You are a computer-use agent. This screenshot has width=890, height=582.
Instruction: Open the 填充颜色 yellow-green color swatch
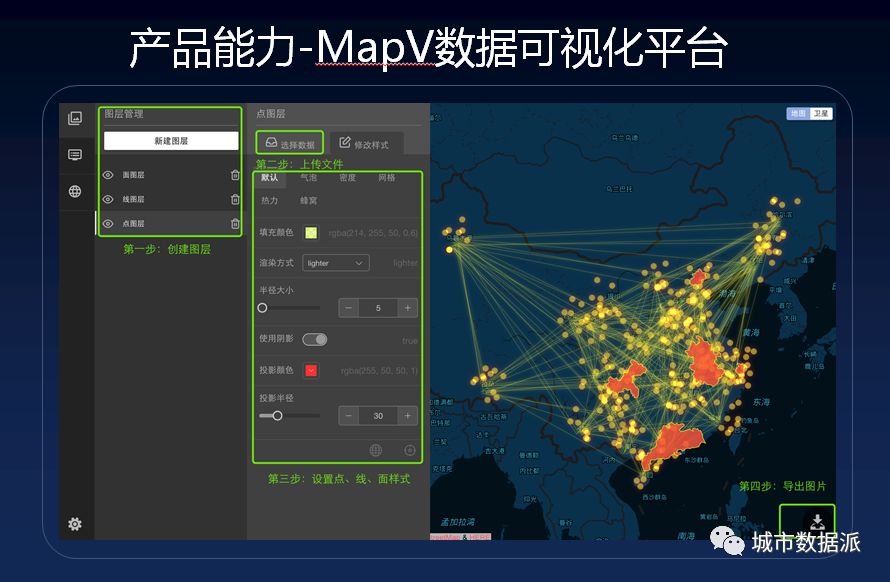click(x=311, y=233)
